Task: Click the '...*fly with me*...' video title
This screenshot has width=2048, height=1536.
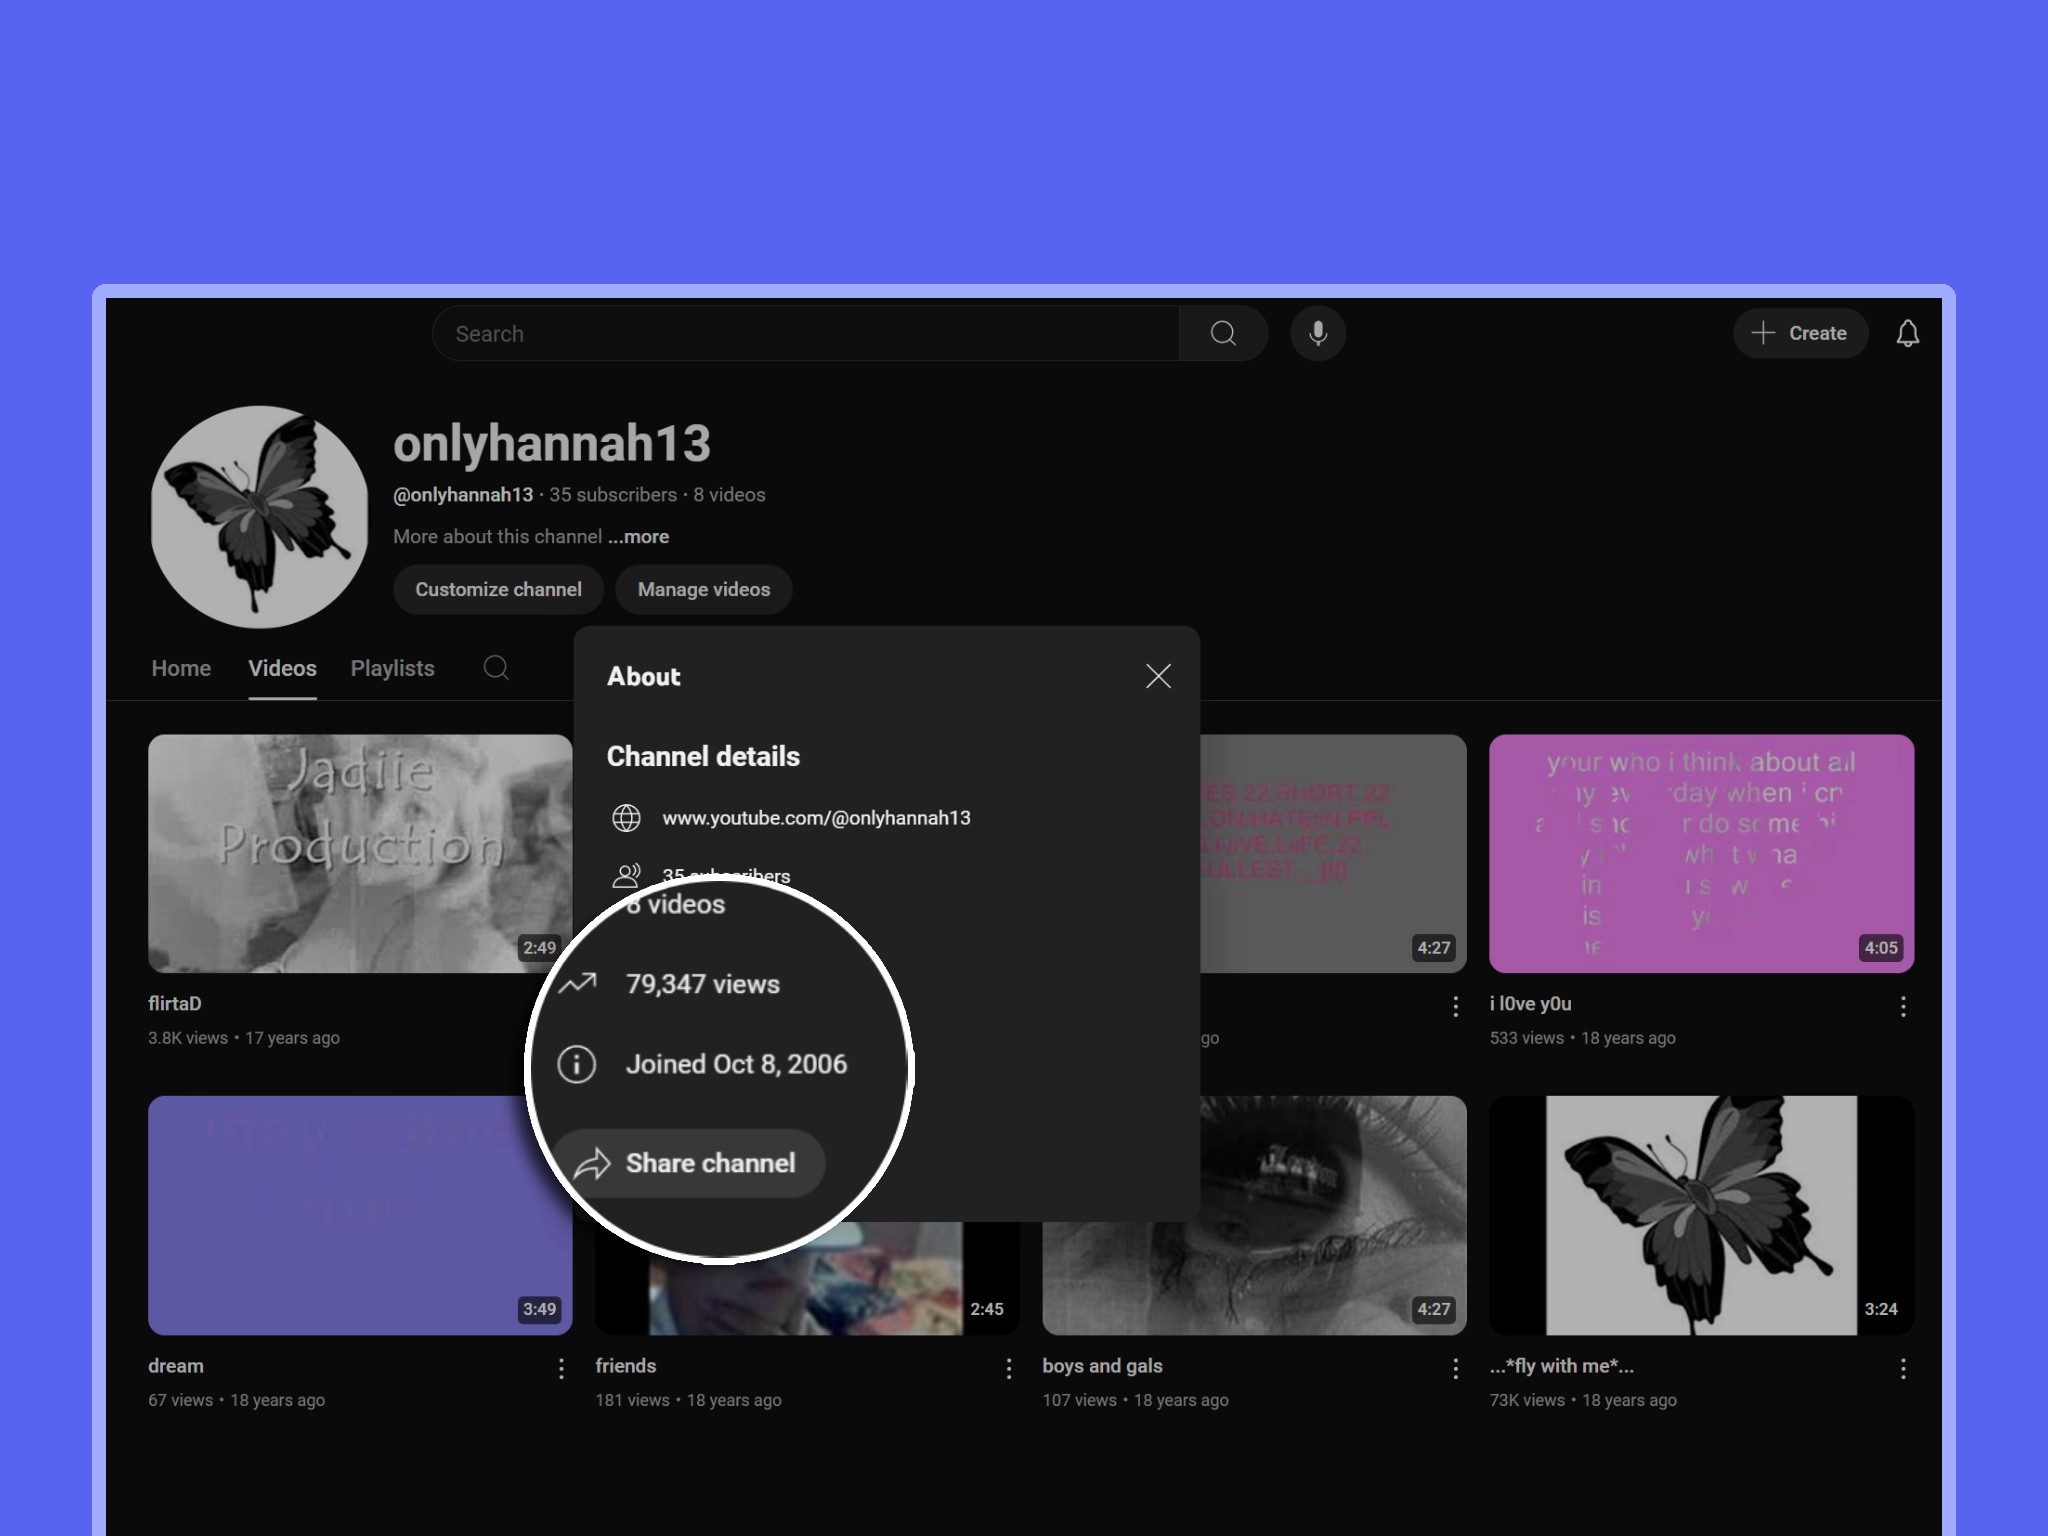Action: point(1561,1365)
